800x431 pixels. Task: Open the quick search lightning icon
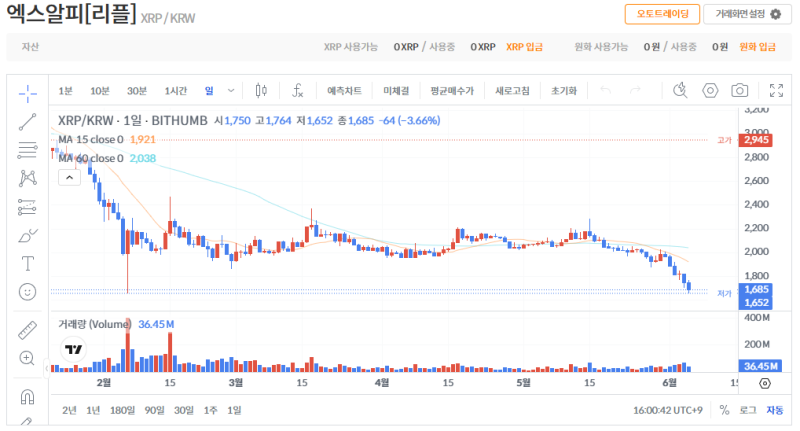pos(680,90)
